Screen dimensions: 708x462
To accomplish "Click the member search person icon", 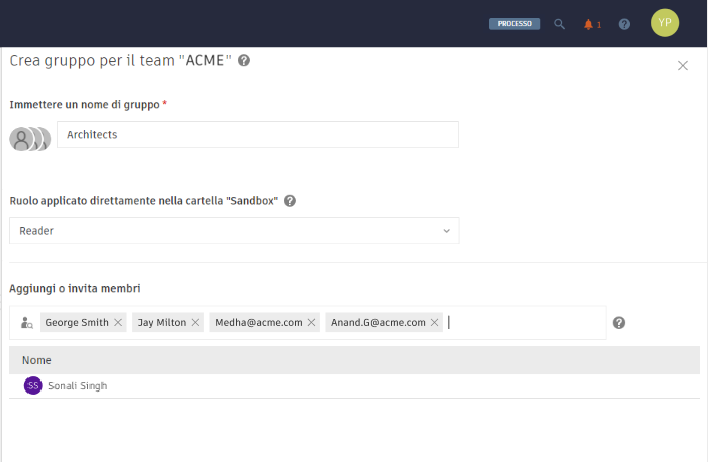I will 27,323.
